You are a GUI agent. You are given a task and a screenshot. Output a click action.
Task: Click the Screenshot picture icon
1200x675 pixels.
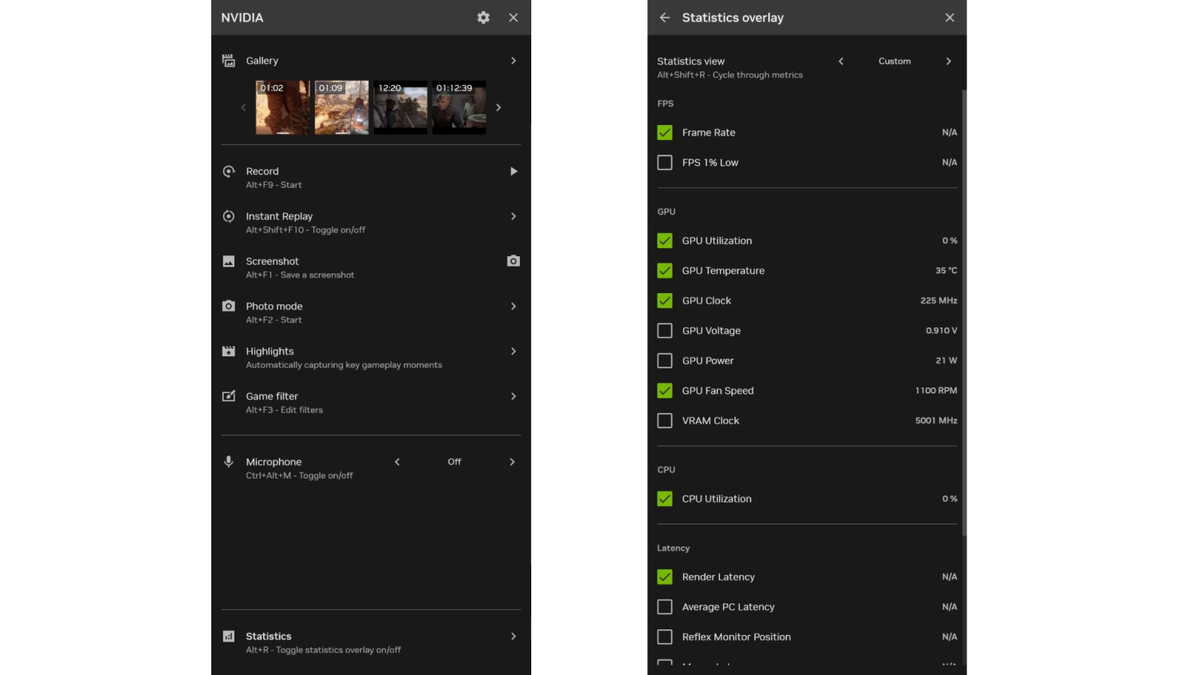229,261
